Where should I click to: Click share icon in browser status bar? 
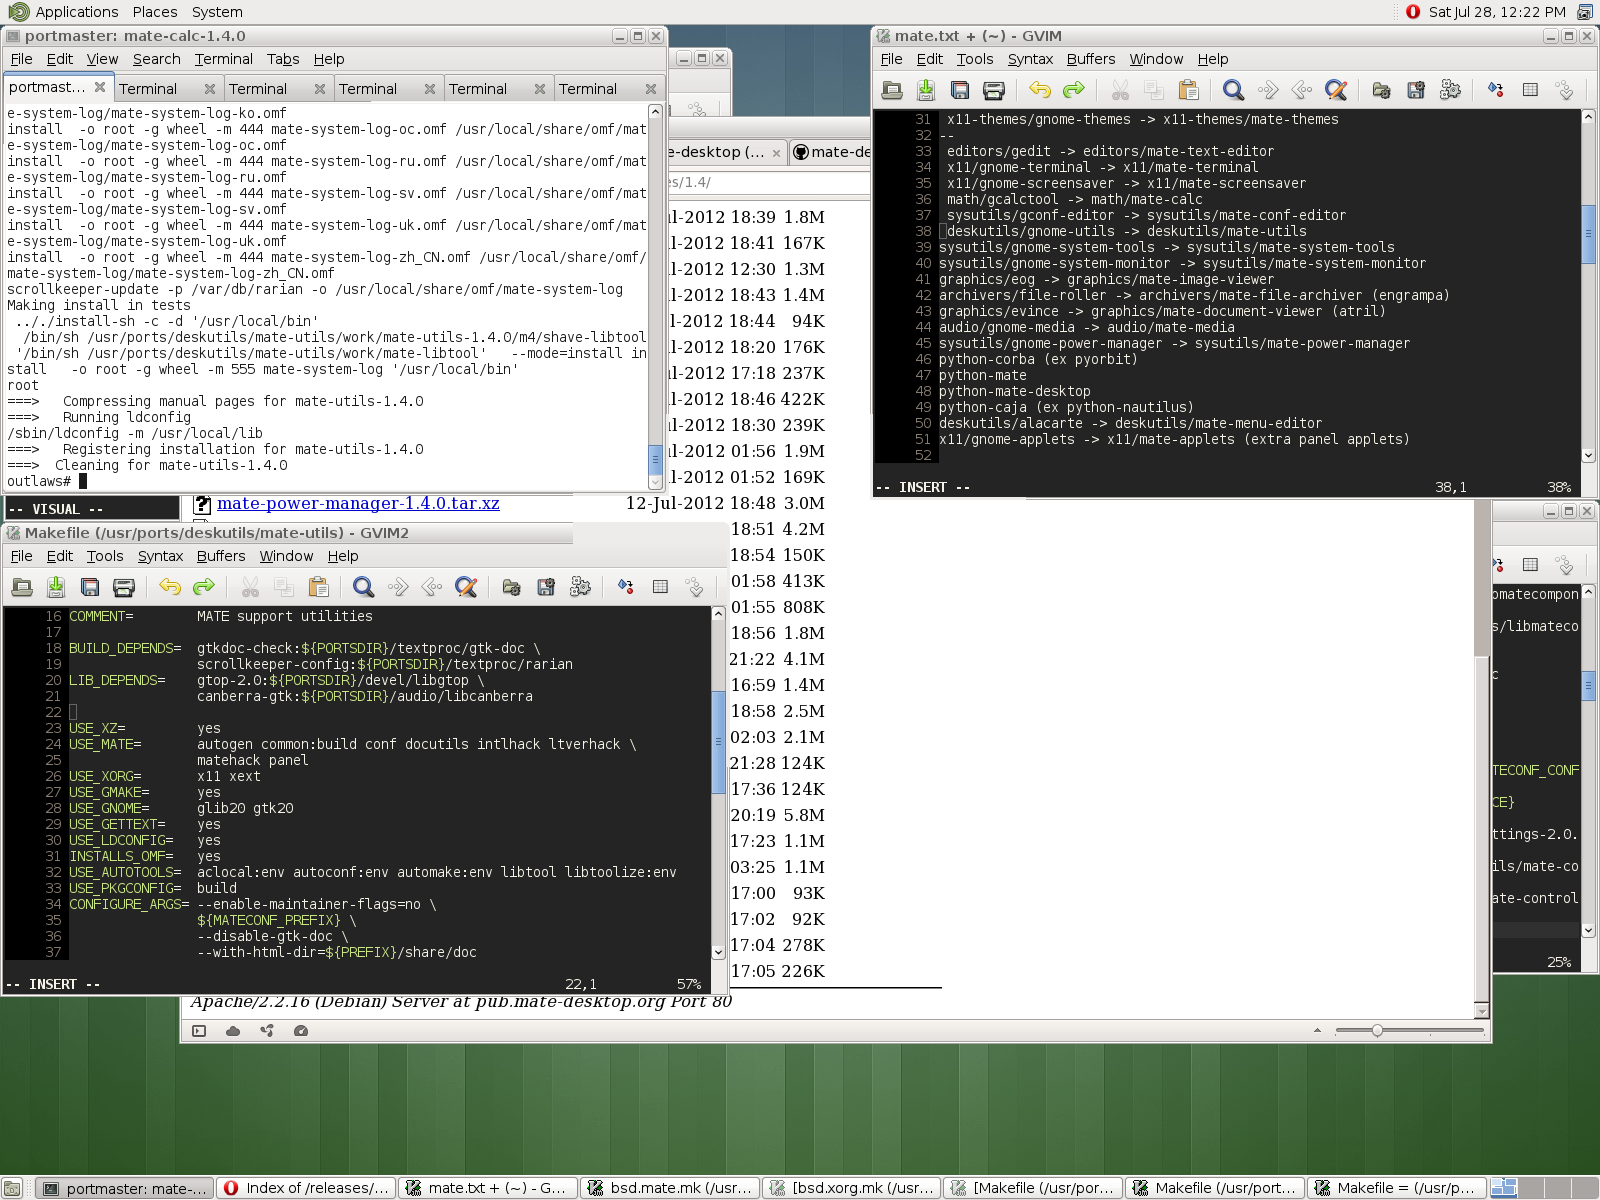(267, 1031)
